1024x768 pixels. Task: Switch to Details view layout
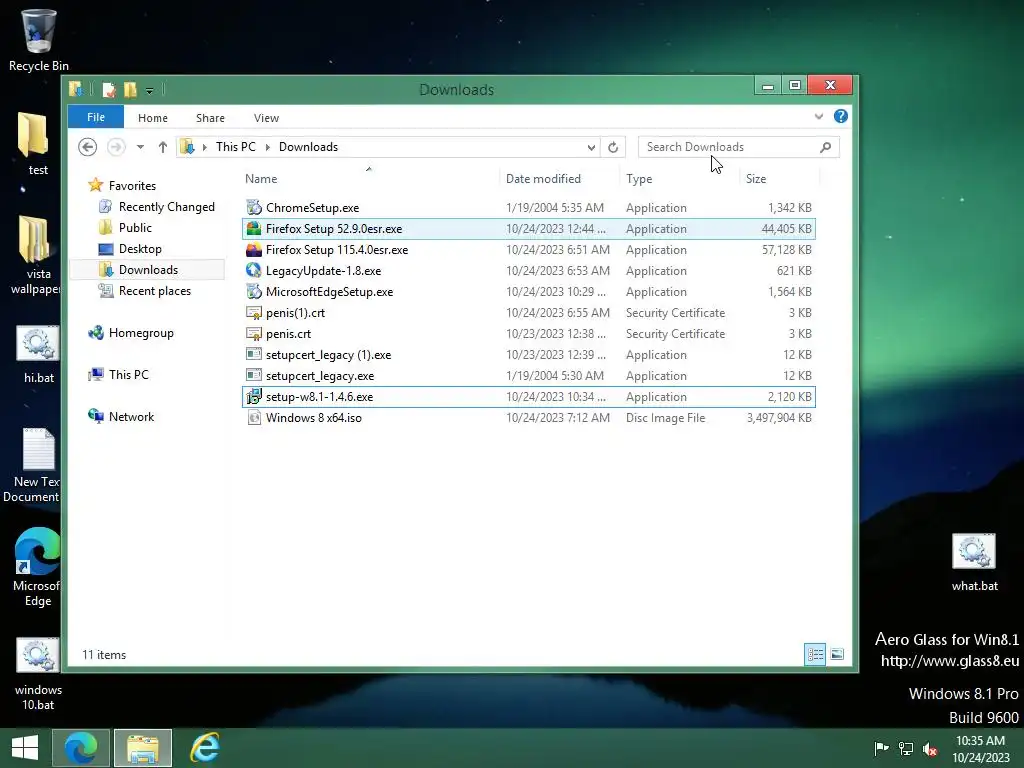[815, 654]
